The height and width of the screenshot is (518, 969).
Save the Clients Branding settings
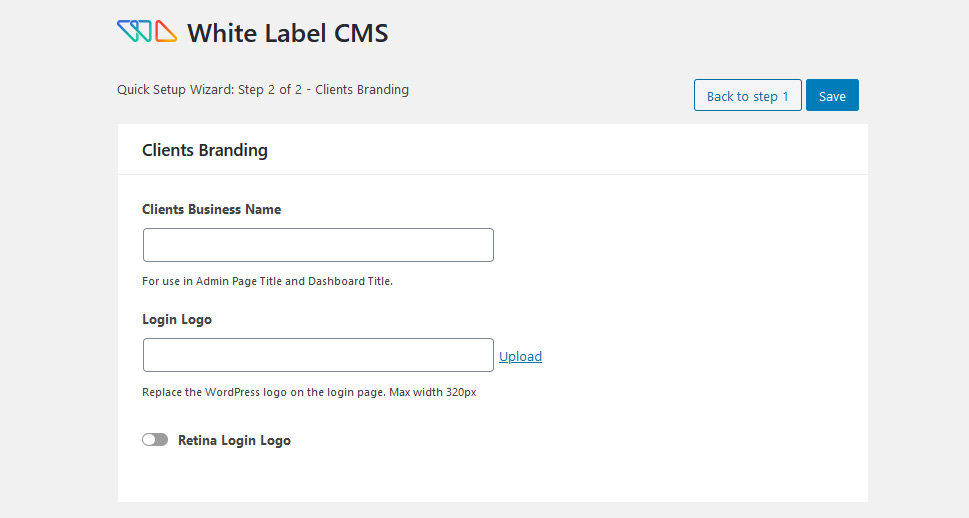pos(832,95)
